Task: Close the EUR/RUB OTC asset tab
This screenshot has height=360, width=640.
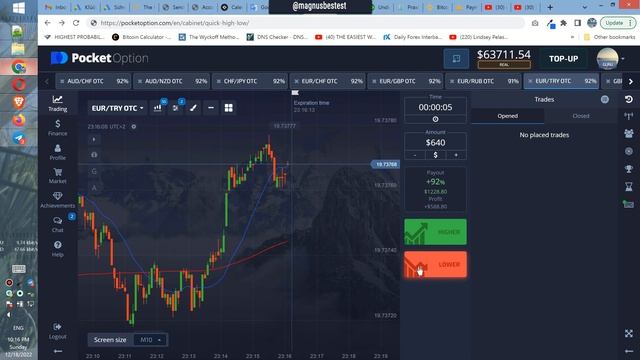Action: pyautogui.click(x=452, y=81)
